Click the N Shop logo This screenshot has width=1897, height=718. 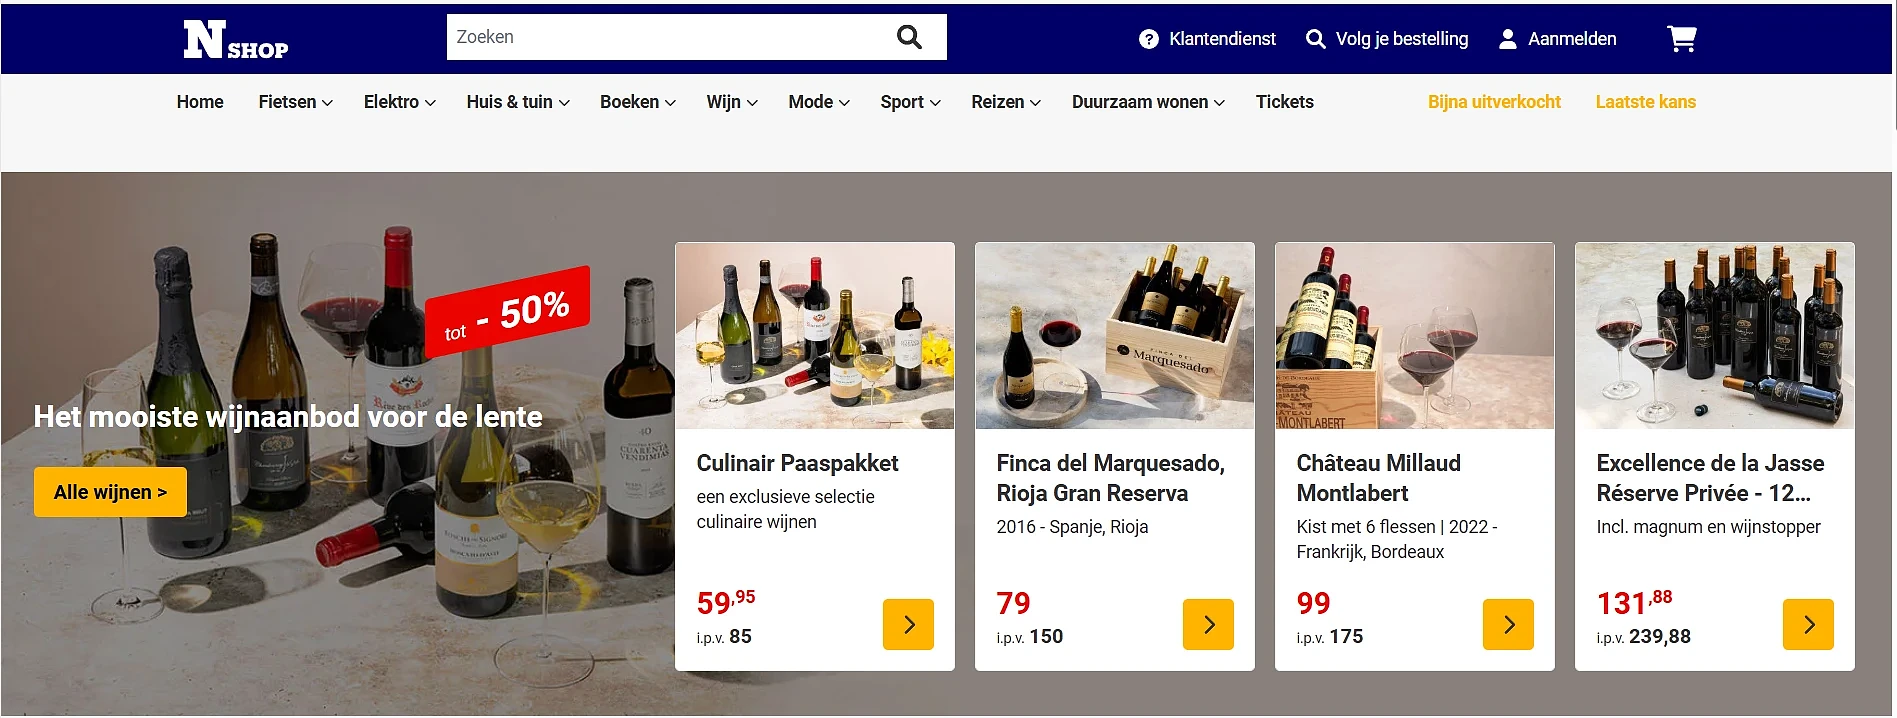pyautogui.click(x=235, y=40)
